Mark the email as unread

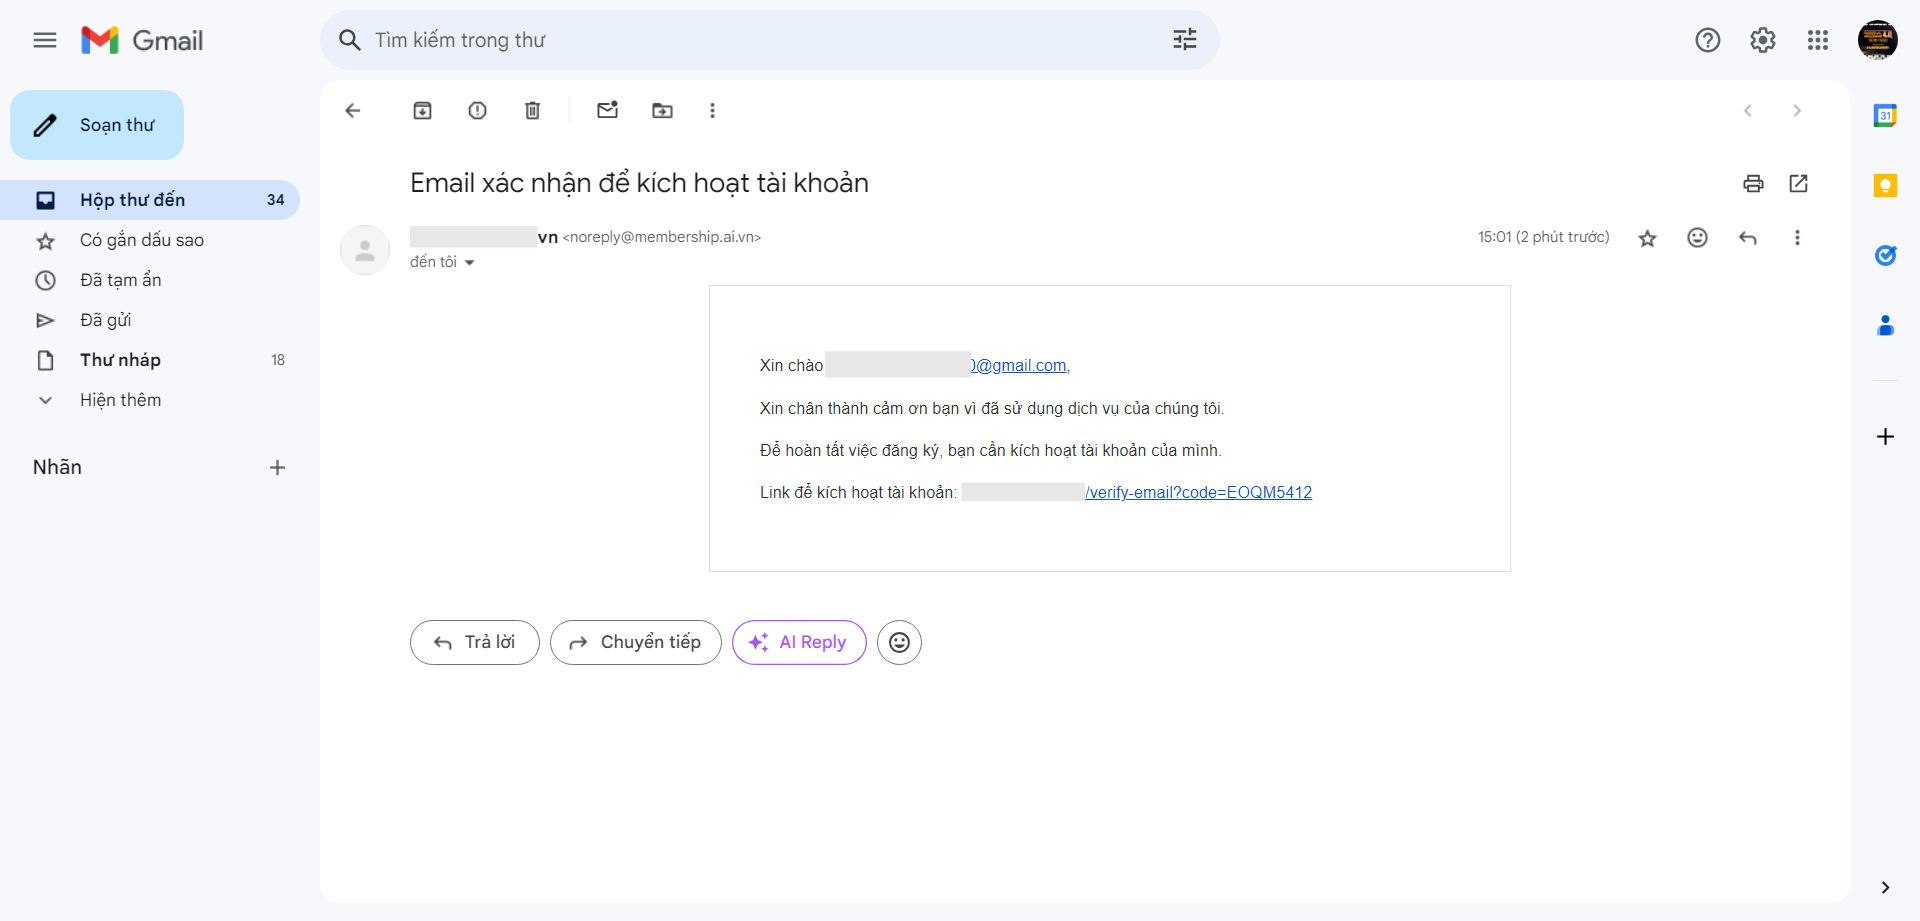(607, 111)
